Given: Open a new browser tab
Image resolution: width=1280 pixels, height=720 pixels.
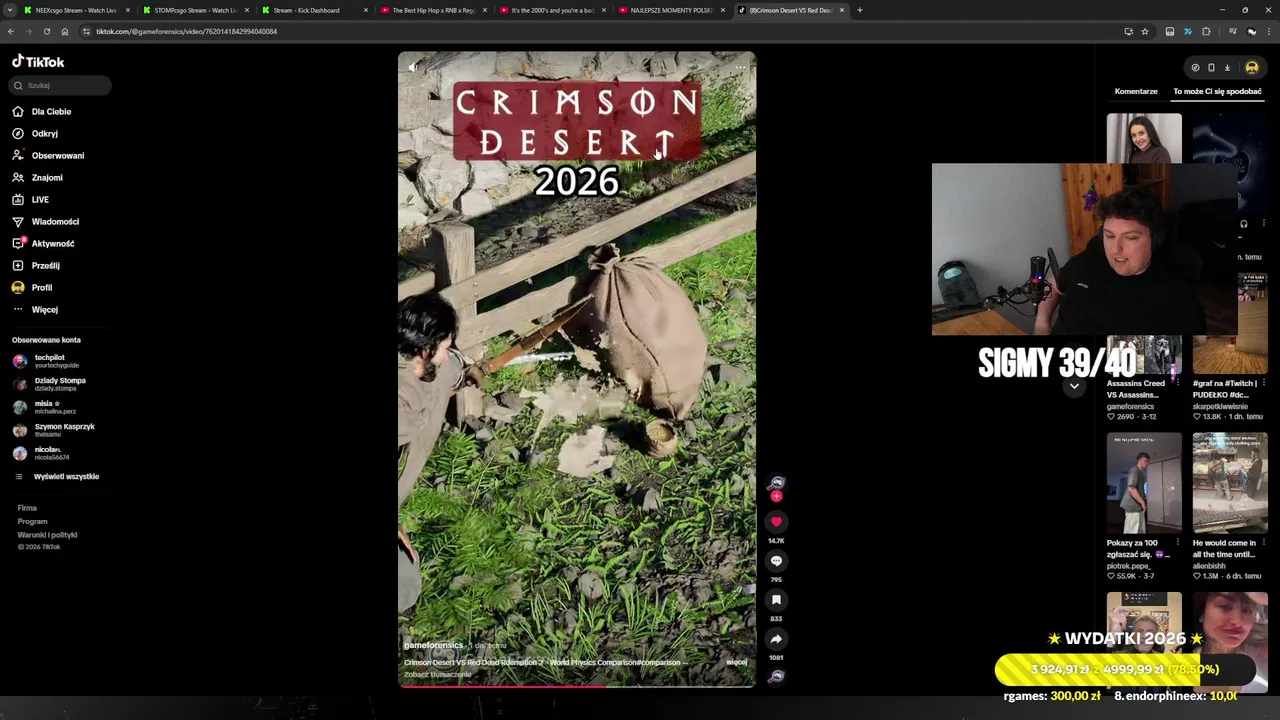Looking at the screenshot, I should (859, 10).
